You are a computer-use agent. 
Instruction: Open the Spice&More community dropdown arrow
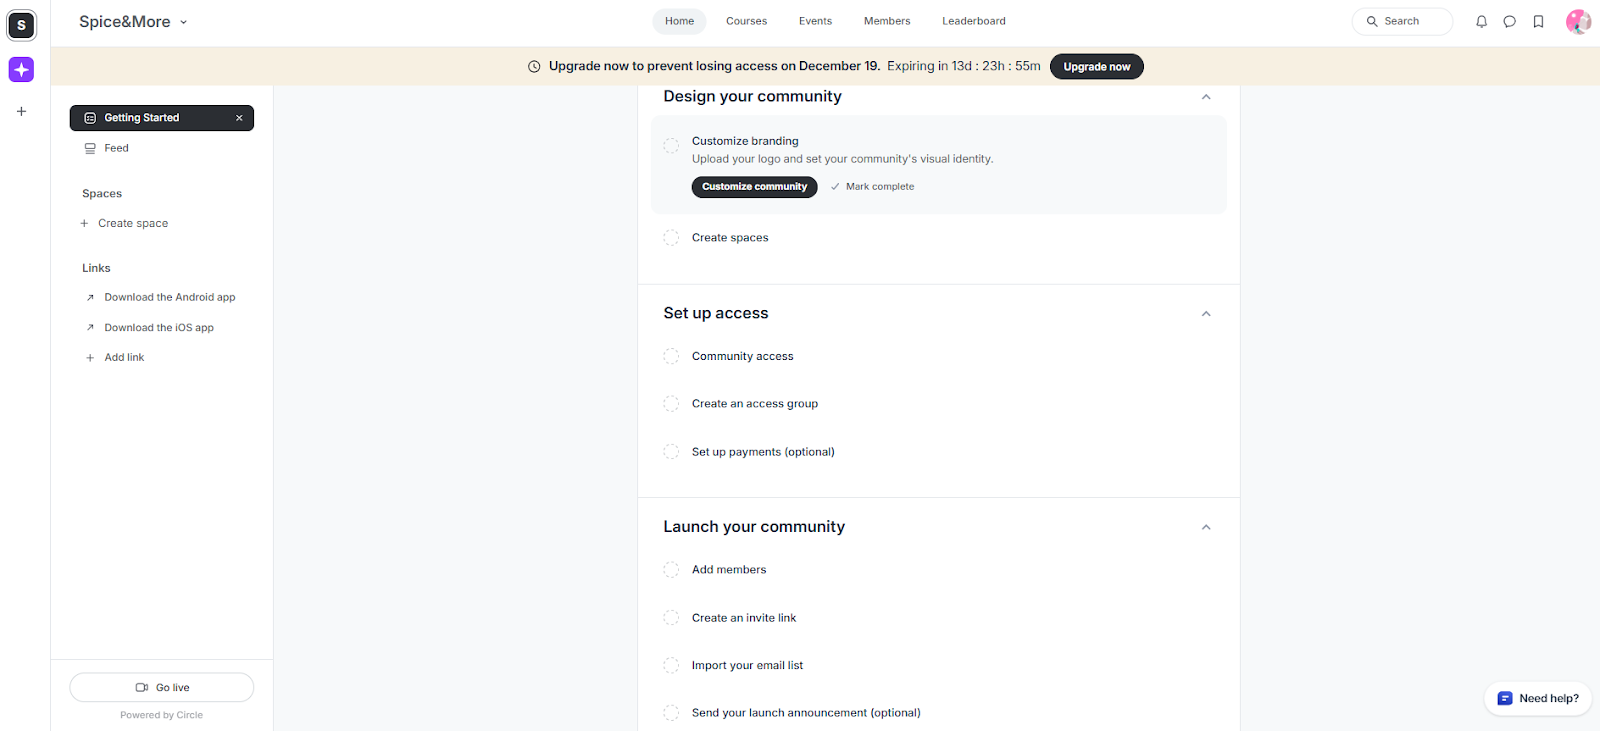[183, 22]
